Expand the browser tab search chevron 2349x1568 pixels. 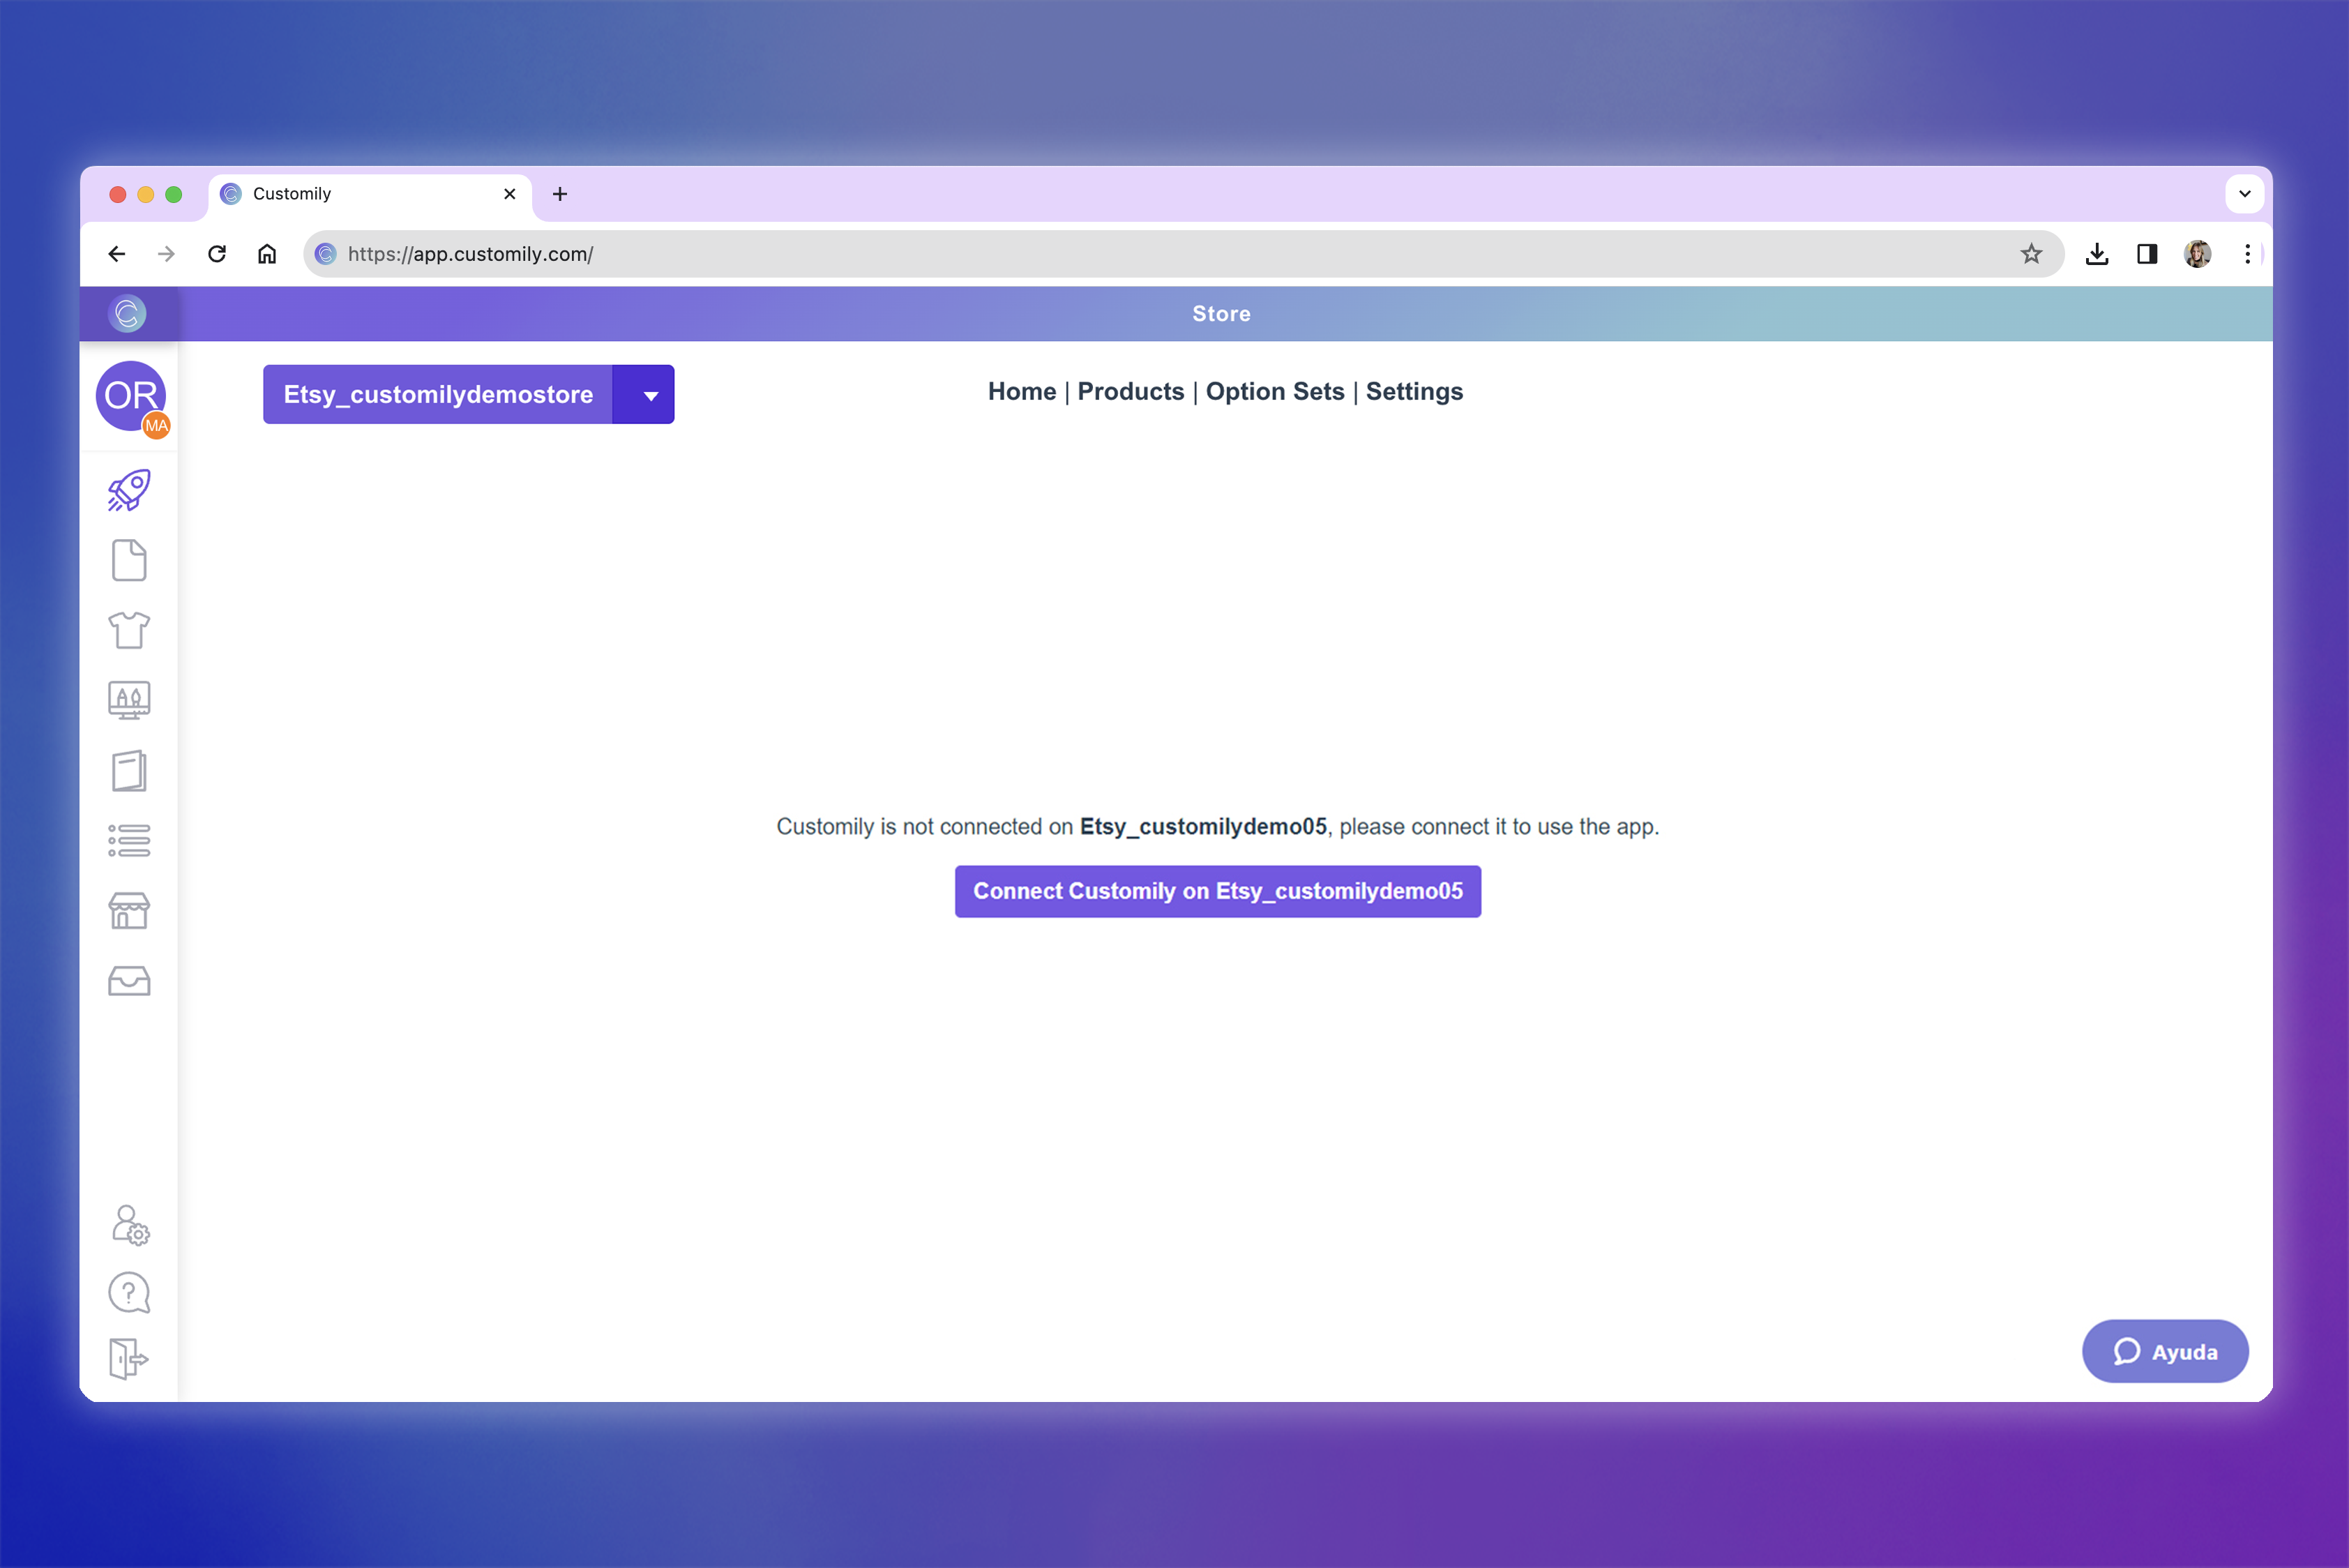(x=2244, y=194)
